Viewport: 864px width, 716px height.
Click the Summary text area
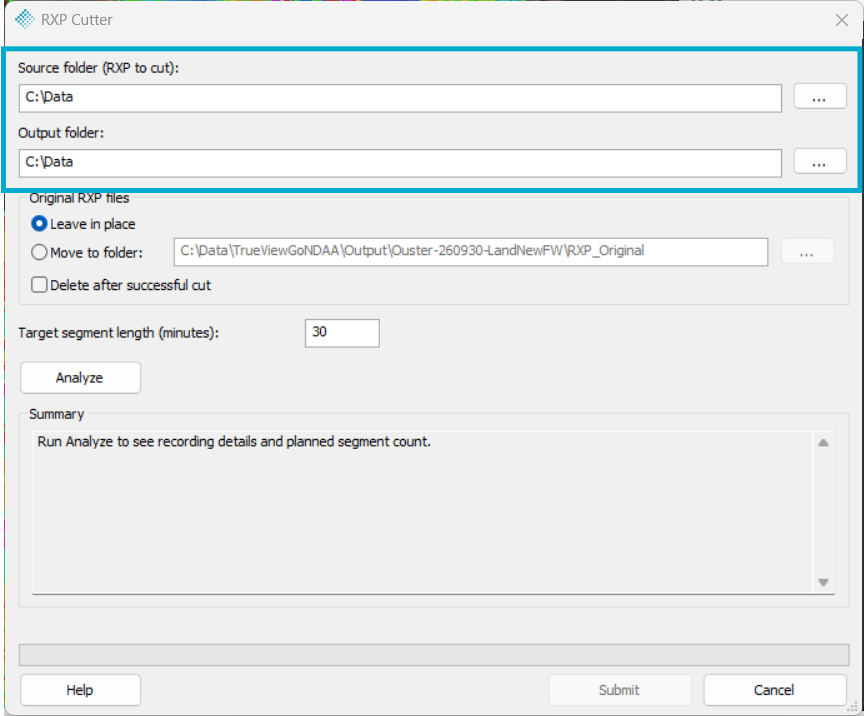click(x=423, y=512)
